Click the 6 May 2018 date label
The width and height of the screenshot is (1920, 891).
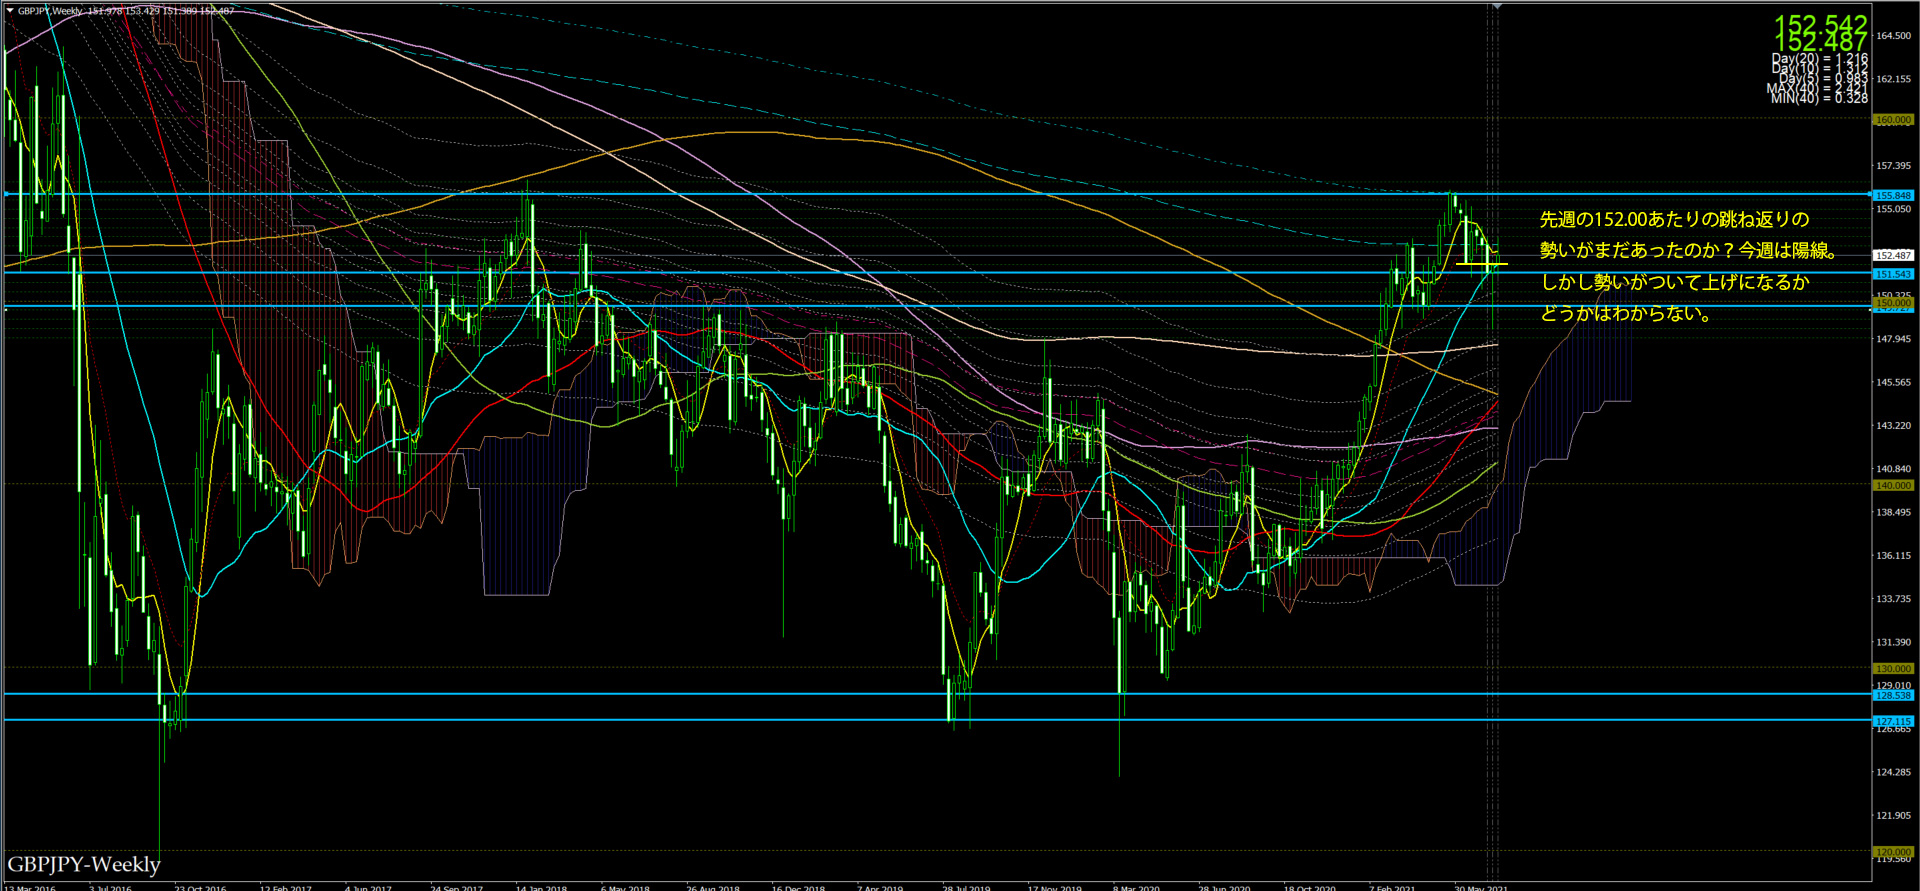pyautogui.click(x=625, y=887)
